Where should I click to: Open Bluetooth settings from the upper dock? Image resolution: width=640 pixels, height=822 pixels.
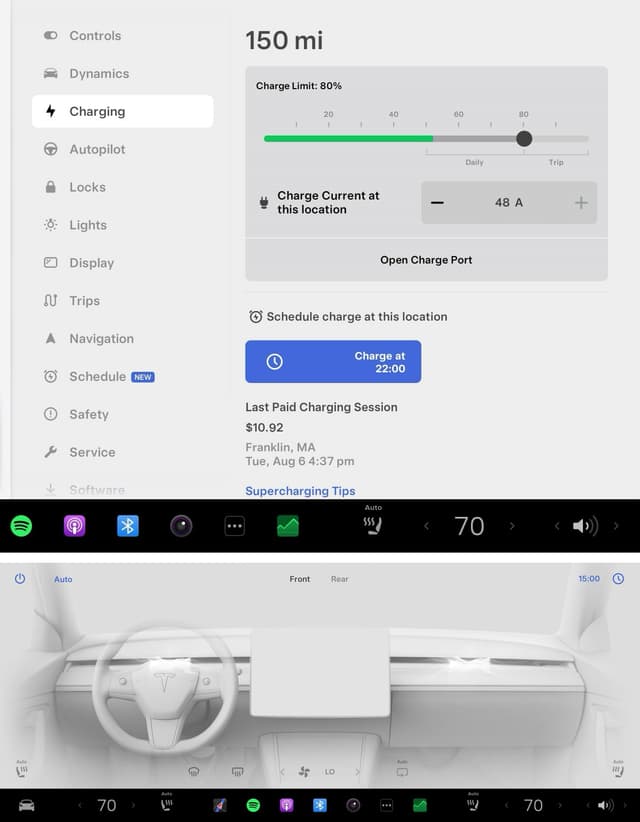pos(128,526)
